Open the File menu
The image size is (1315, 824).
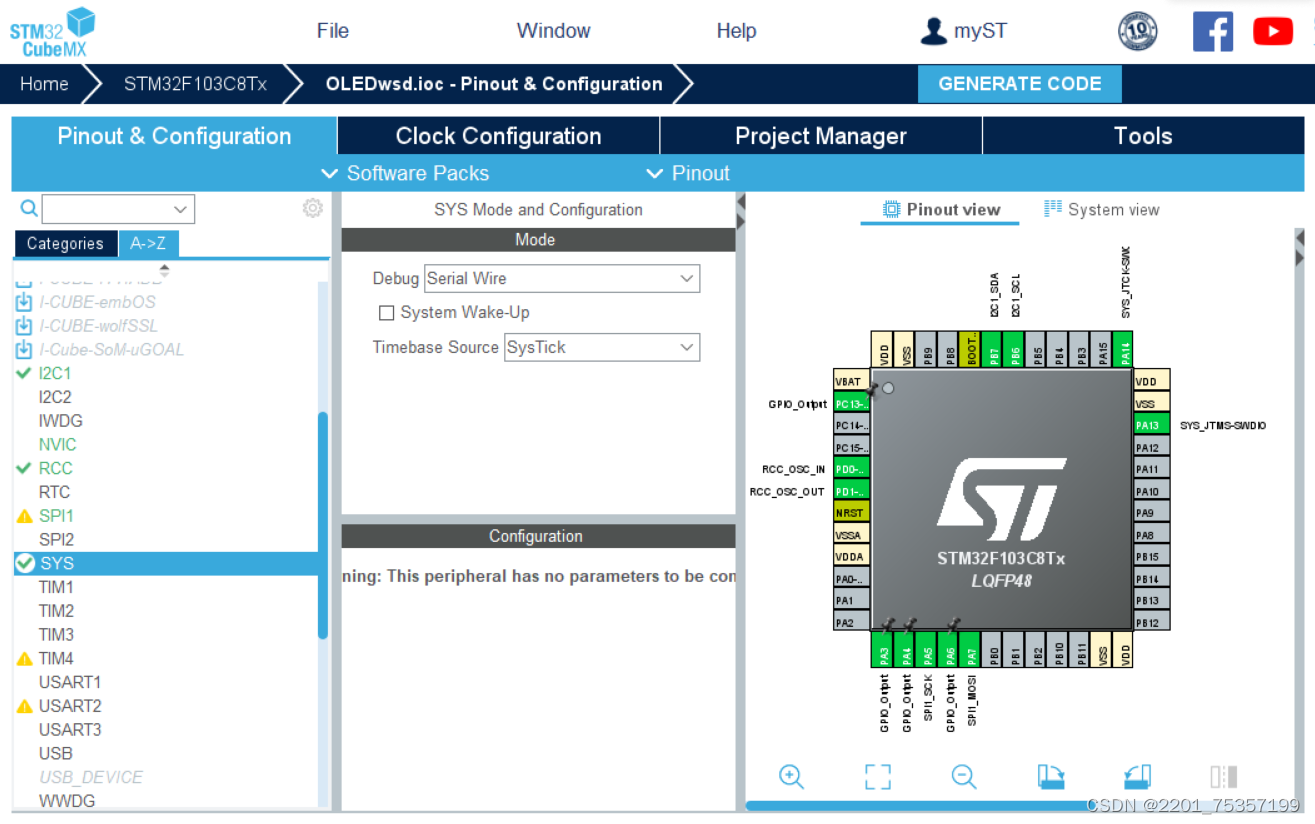pyautogui.click(x=333, y=31)
